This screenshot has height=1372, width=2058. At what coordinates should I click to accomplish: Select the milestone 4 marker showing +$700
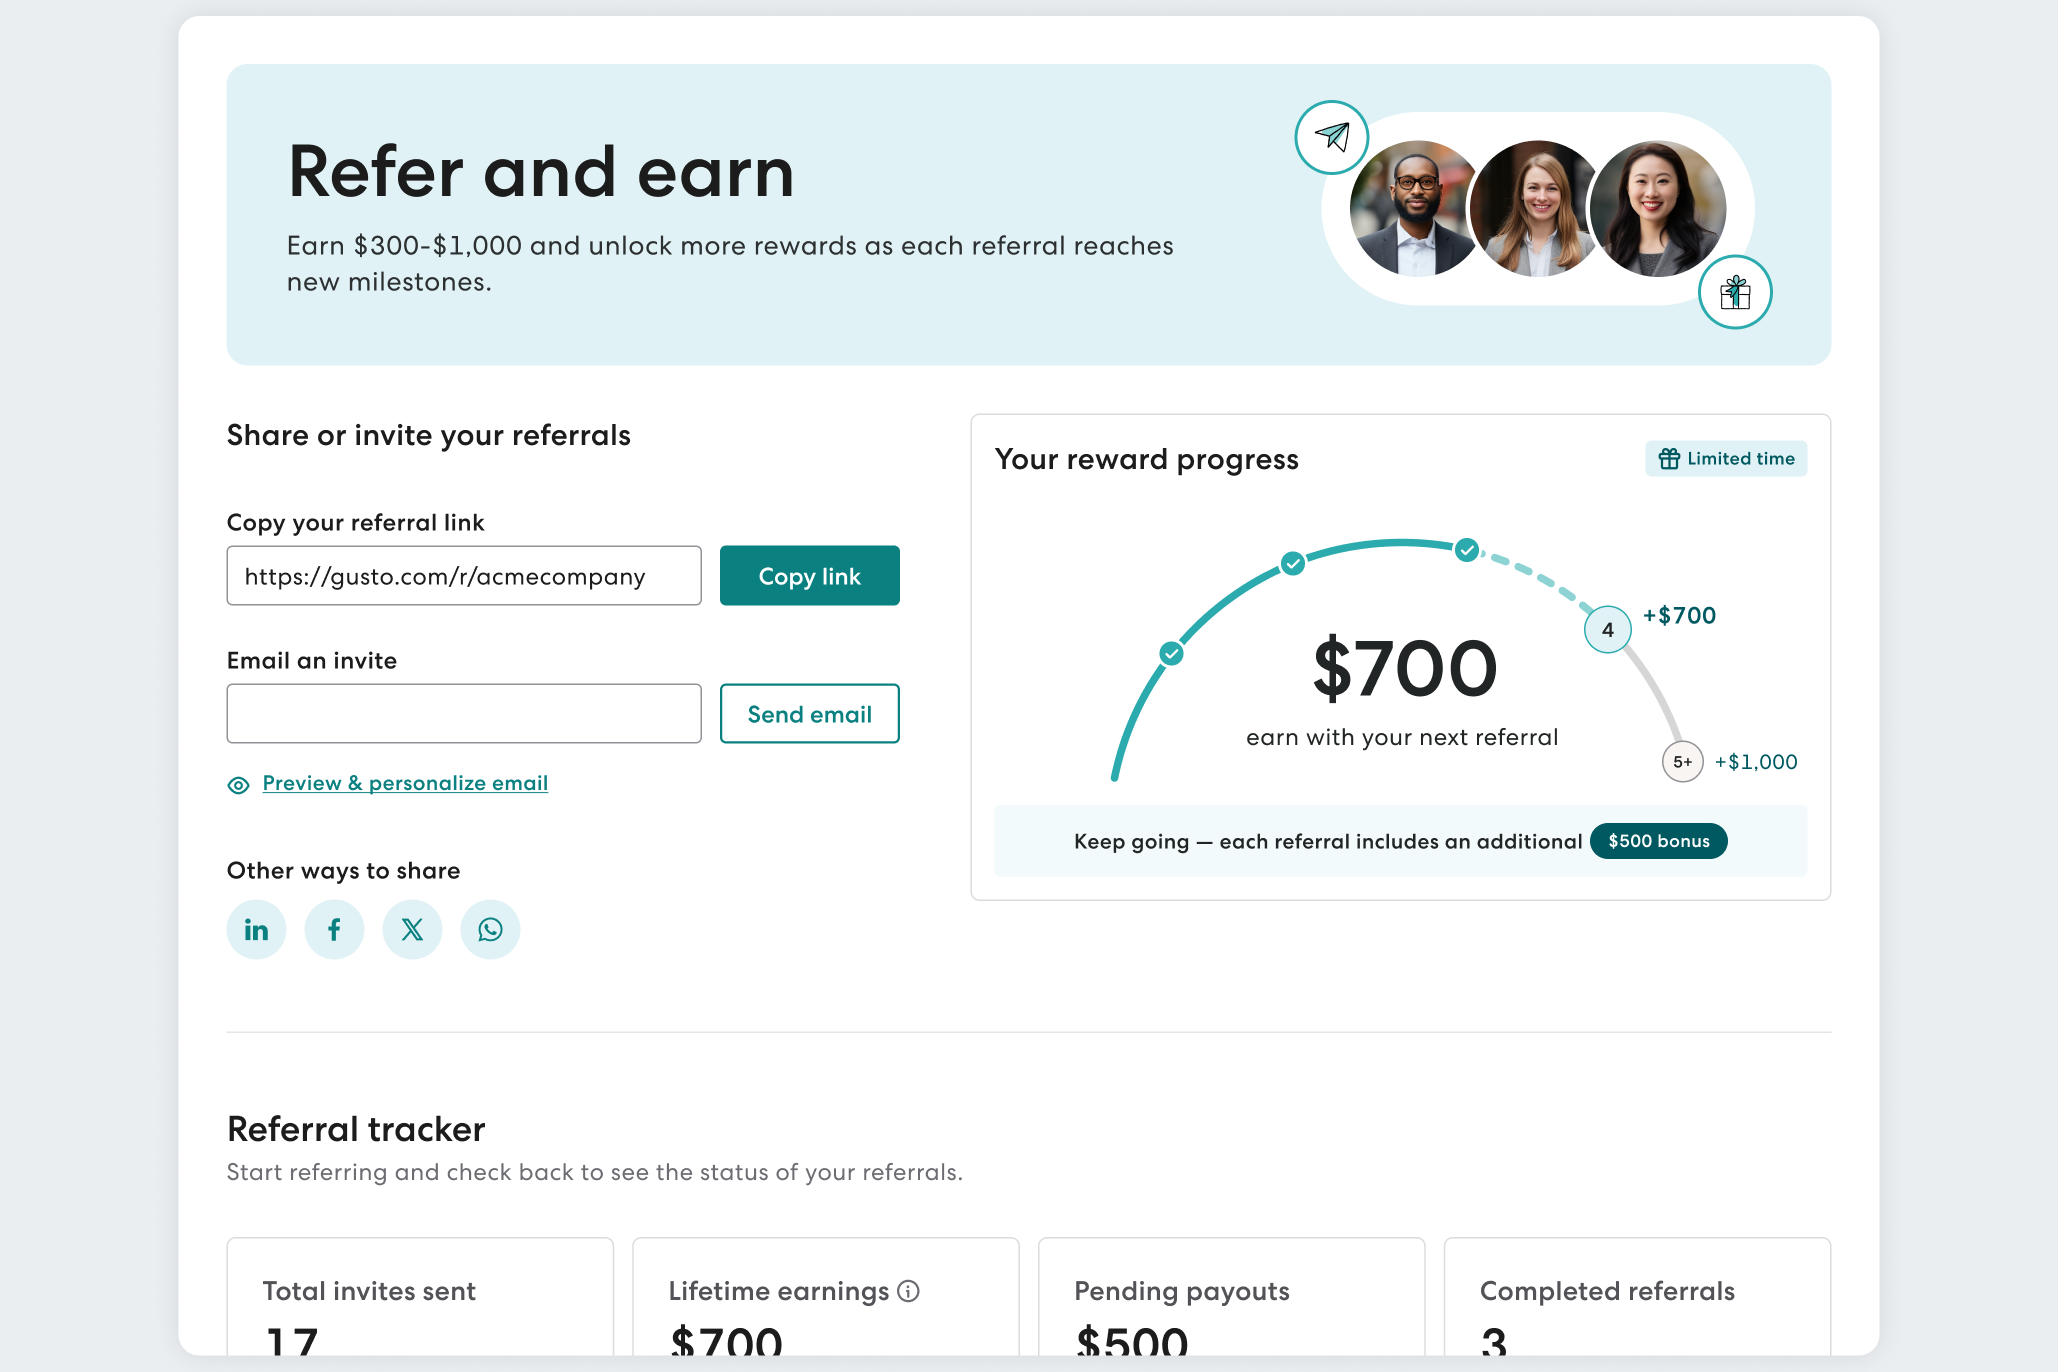[1607, 630]
